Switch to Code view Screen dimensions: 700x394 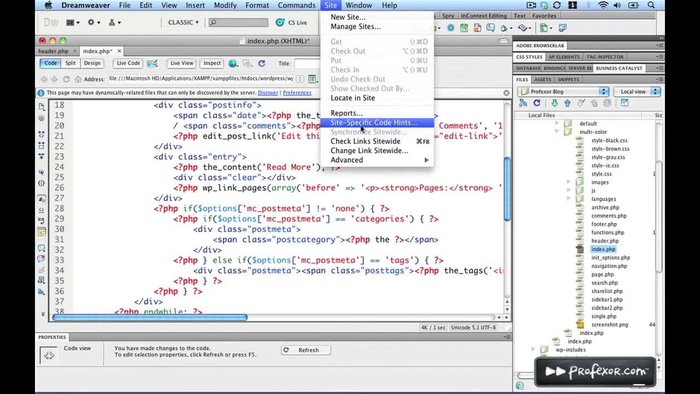pyautogui.click(x=50, y=63)
